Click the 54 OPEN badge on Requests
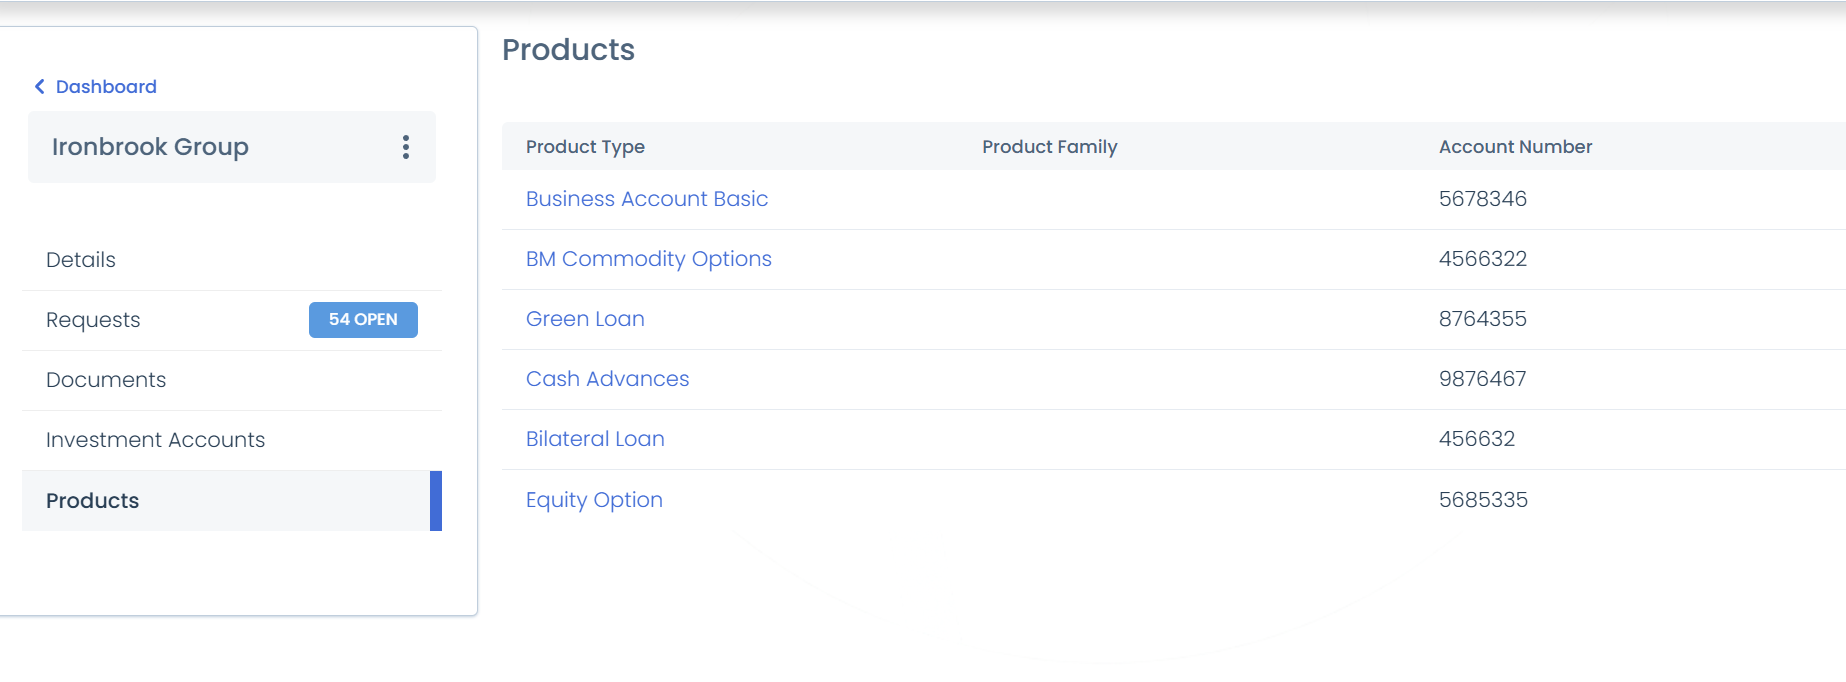The height and width of the screenshot is (682, 1846). point(363,320)
